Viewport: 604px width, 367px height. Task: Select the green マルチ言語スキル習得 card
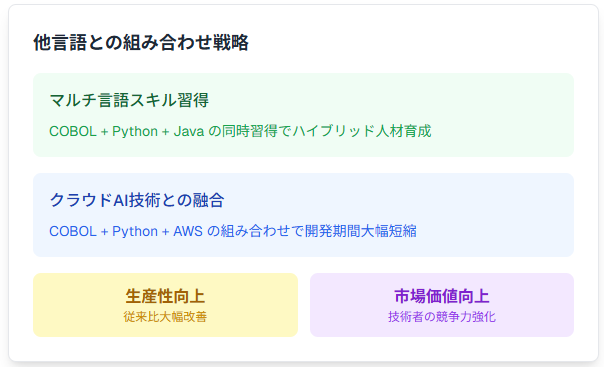[304, 115]
